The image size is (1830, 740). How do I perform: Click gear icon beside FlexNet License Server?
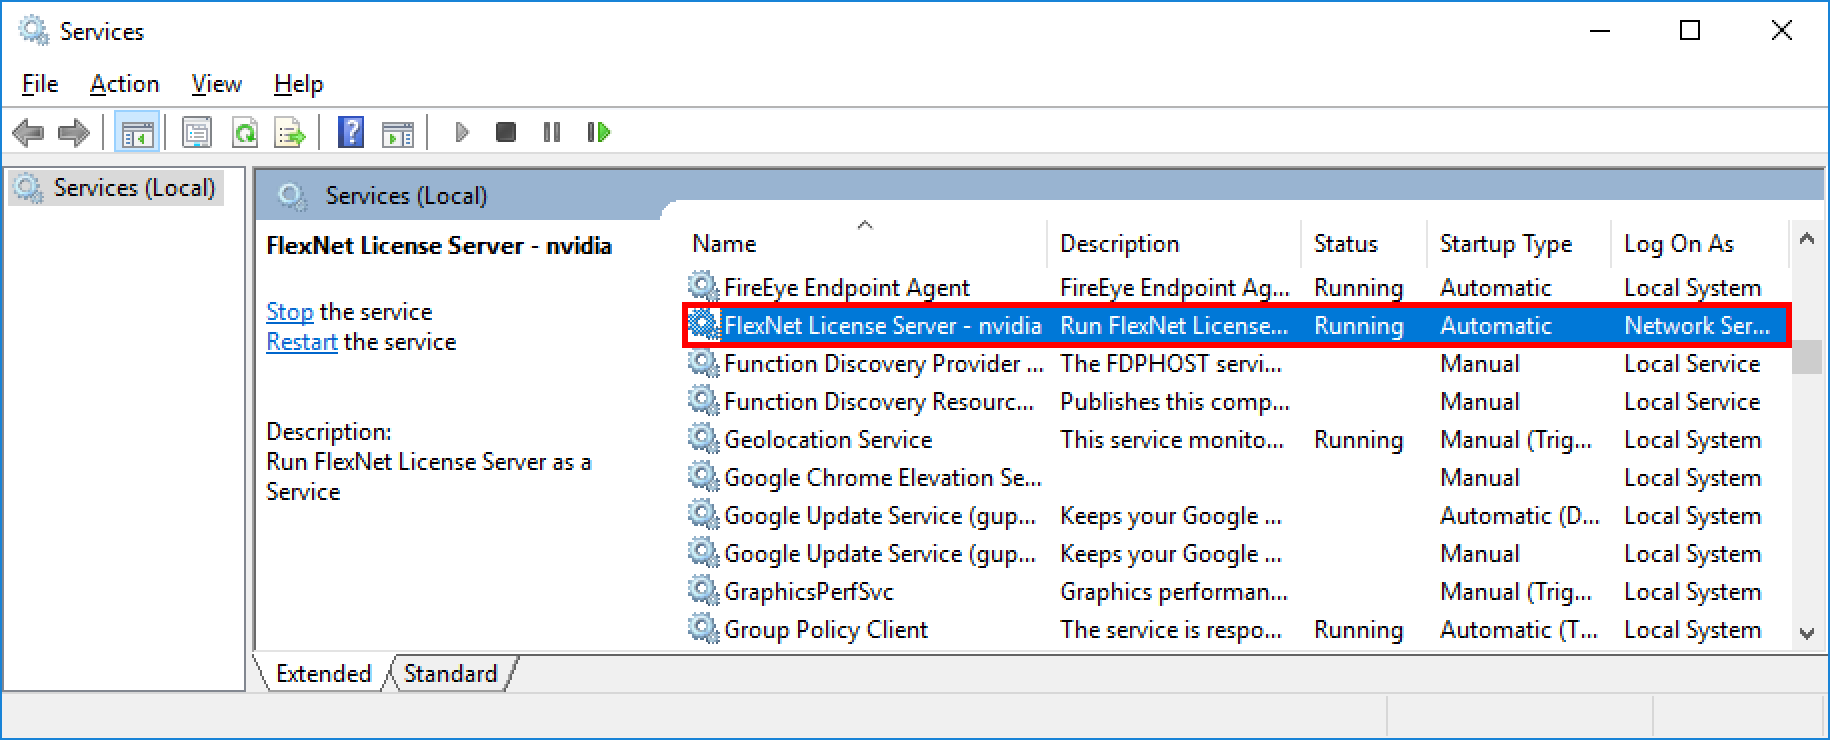click(x=704, y=325)
